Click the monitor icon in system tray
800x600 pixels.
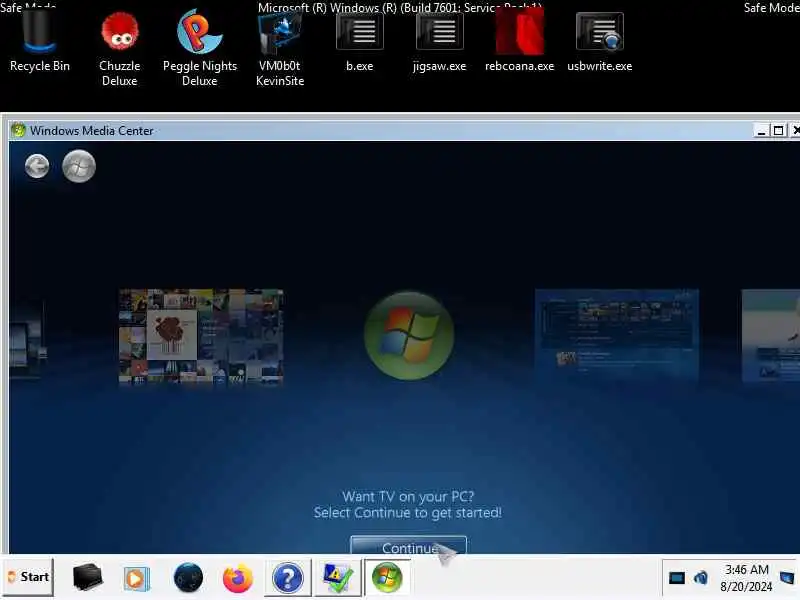tap(677, 578)
